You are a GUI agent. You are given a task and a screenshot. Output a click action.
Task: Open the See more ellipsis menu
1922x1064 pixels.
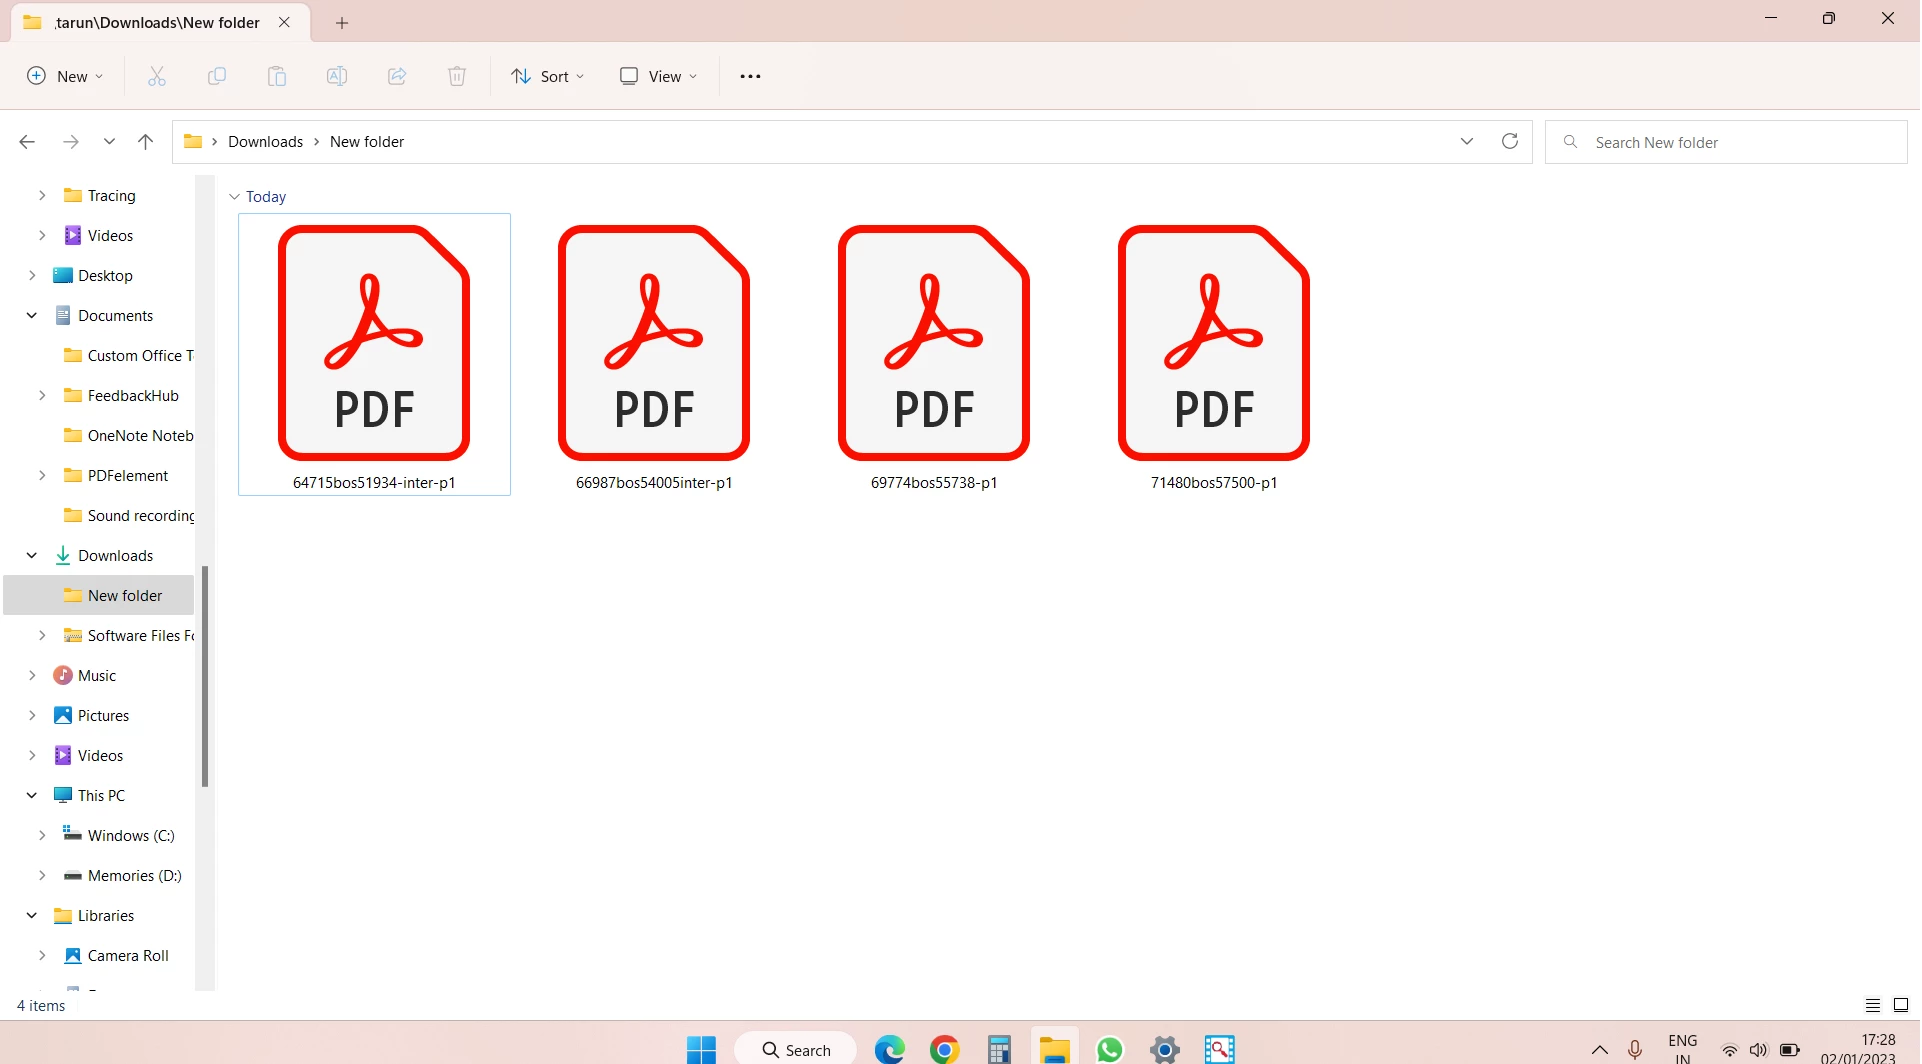(x=750, y=76)
